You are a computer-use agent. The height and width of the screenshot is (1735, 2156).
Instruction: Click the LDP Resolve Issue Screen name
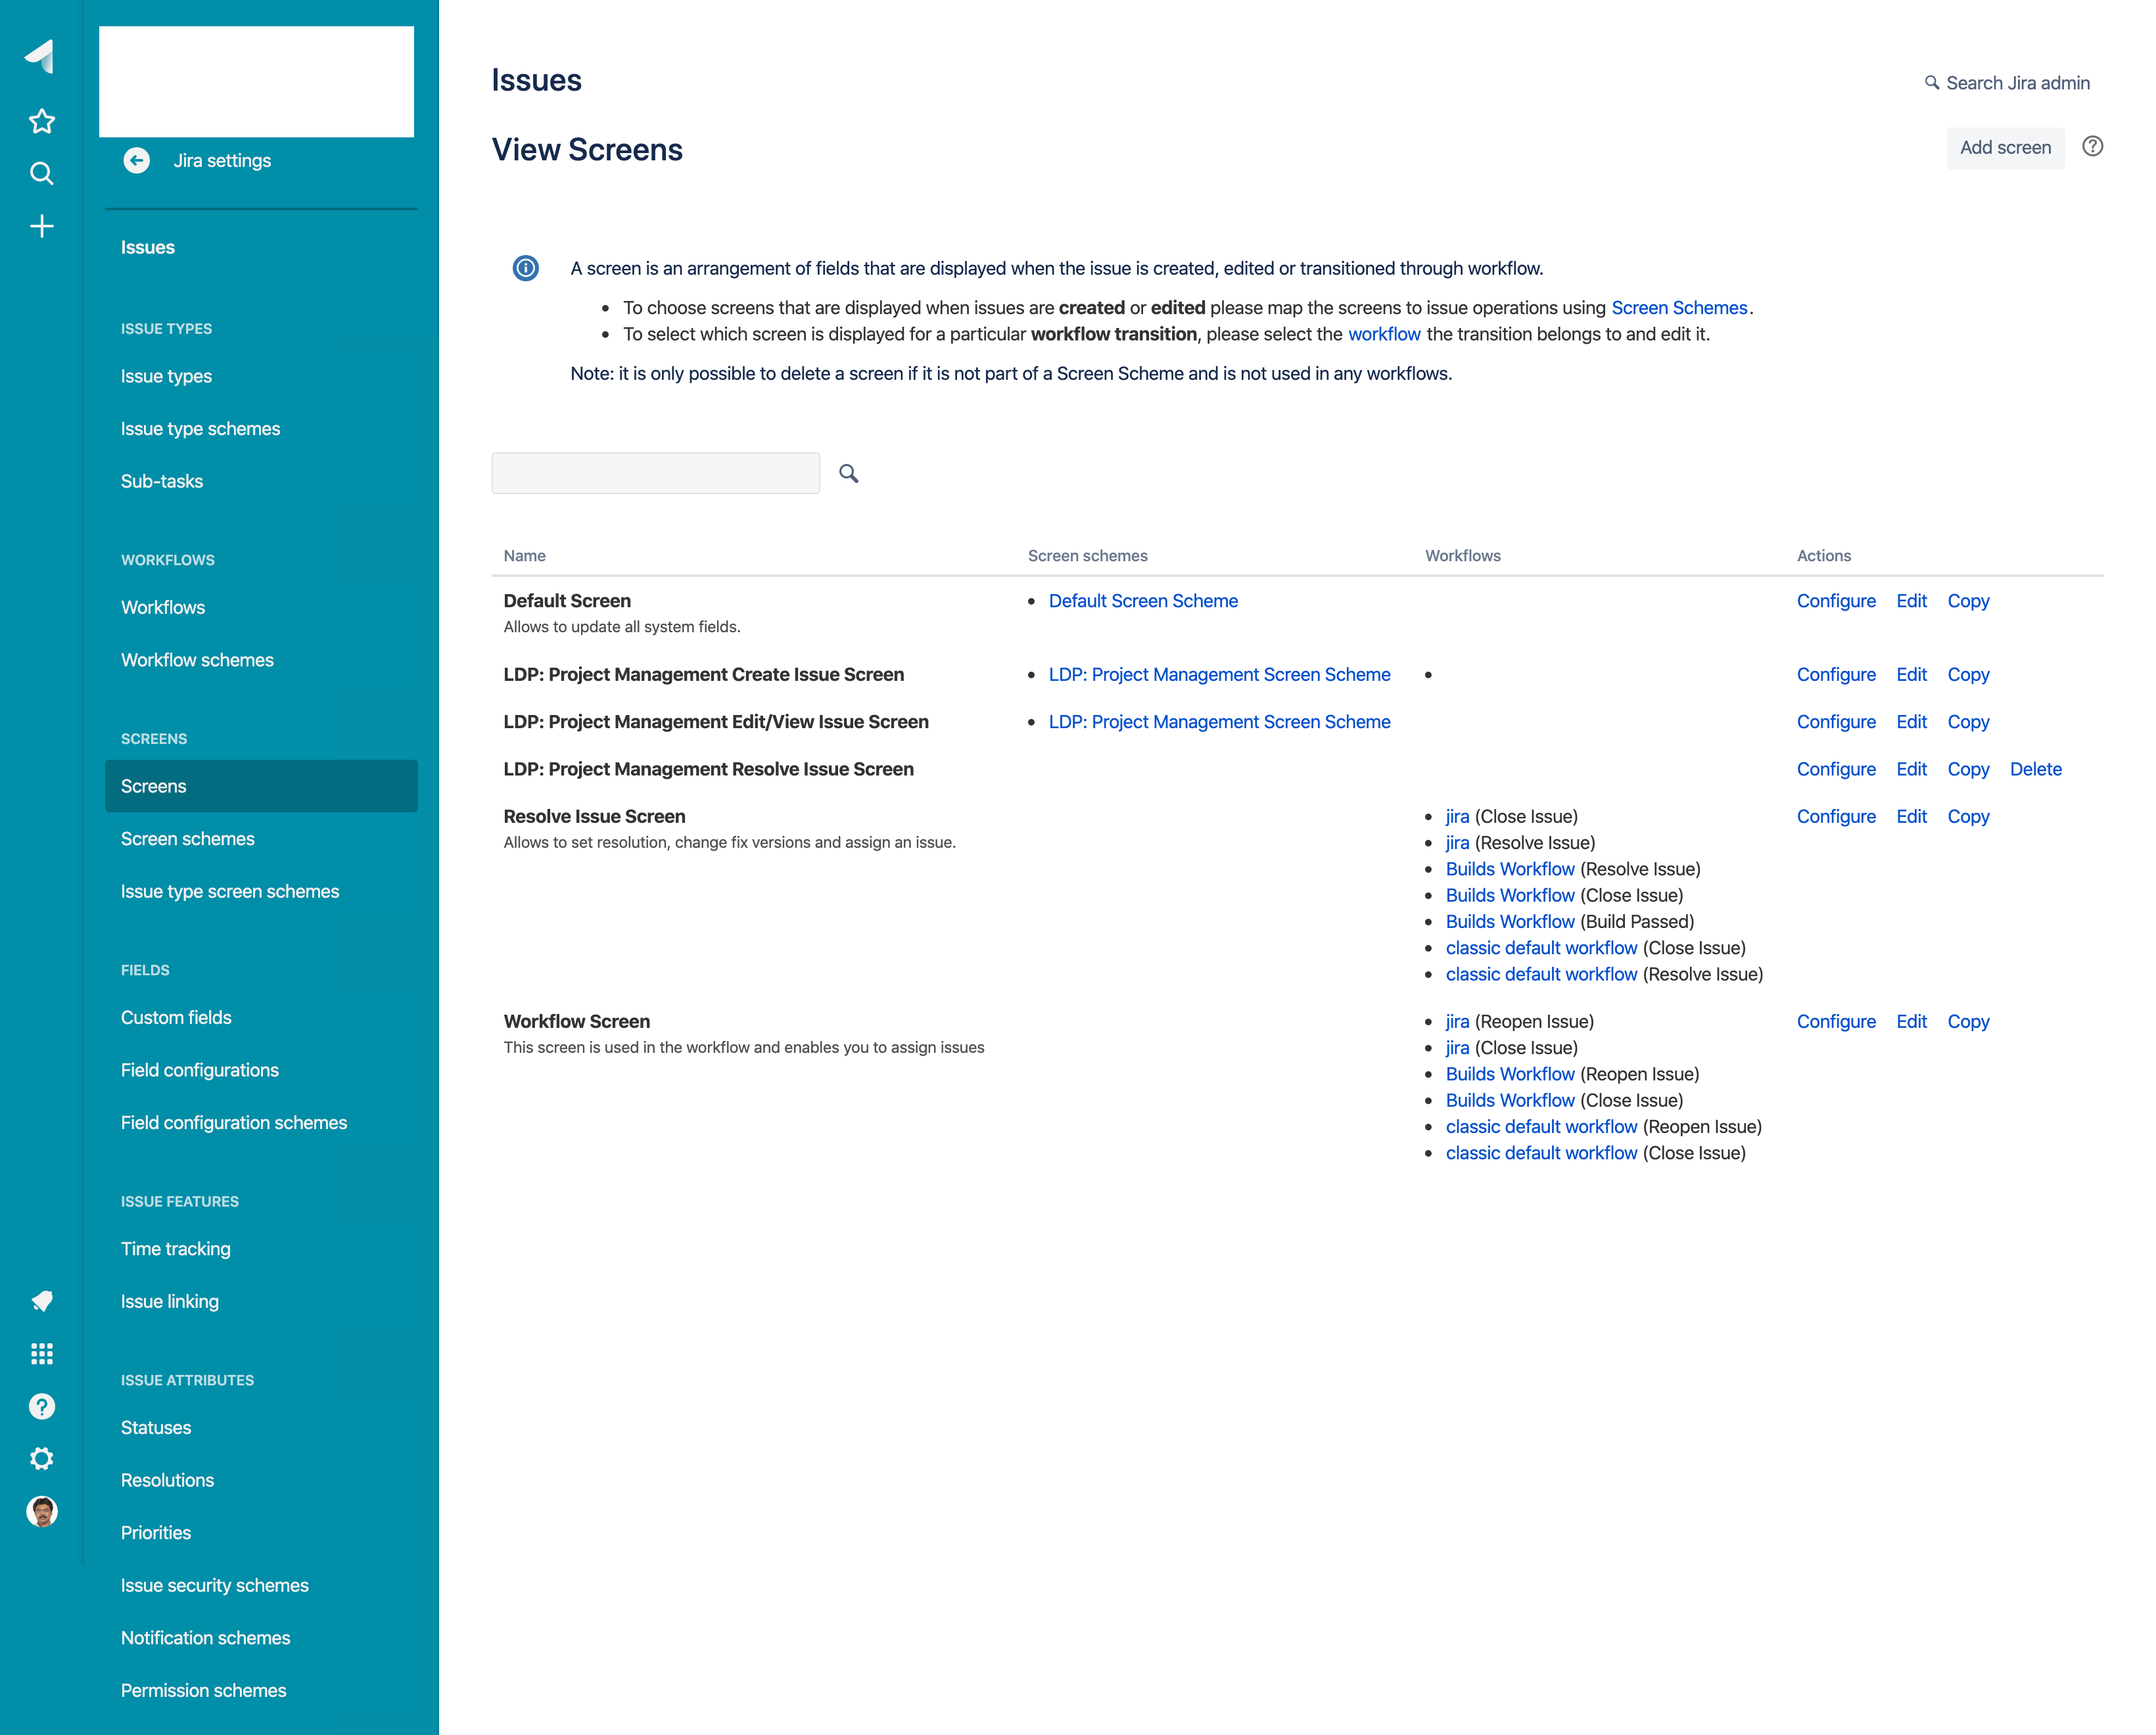click(708, 769)
